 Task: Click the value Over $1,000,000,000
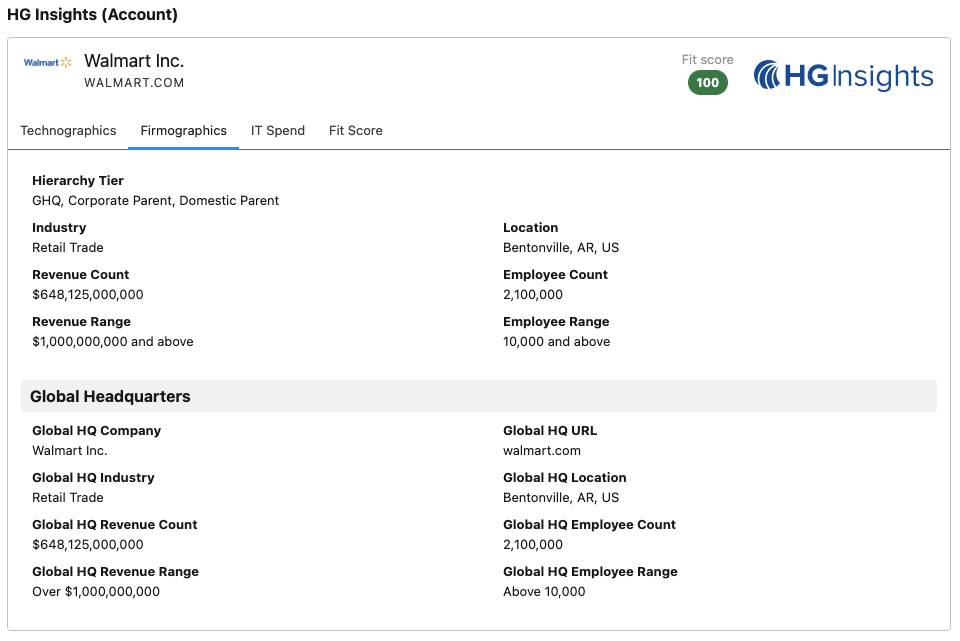(96, 592)
